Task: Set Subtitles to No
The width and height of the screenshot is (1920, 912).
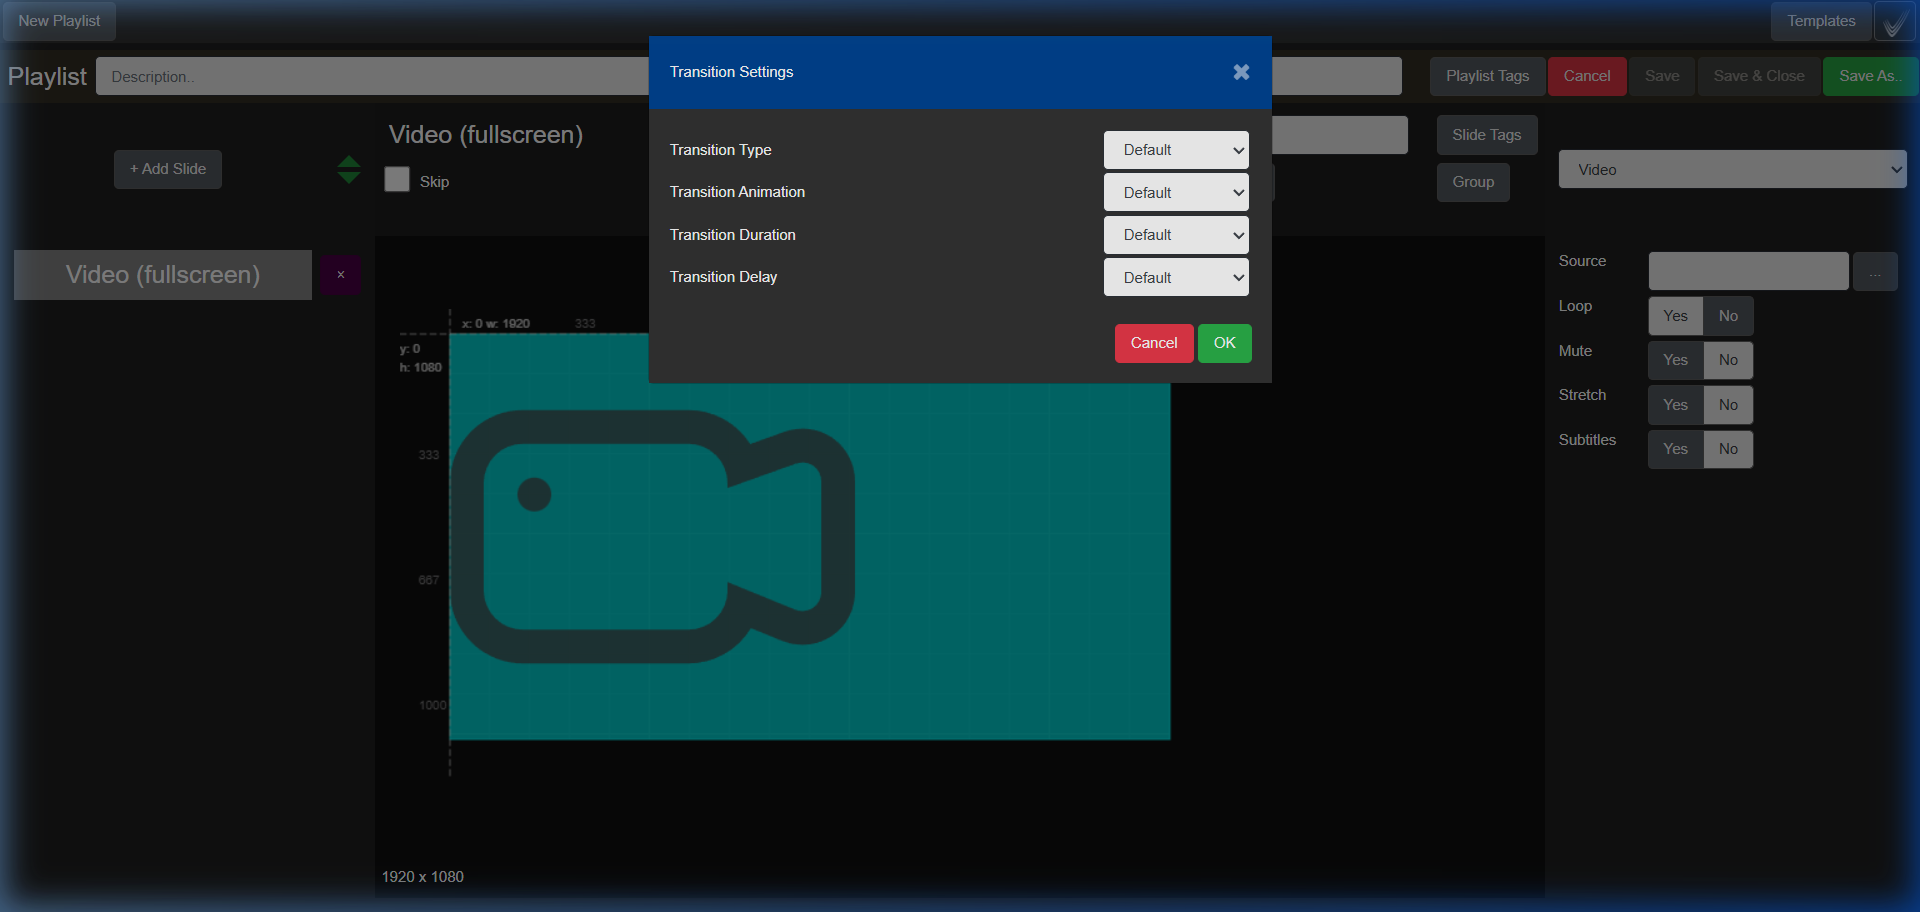Action: point(1728,449)
